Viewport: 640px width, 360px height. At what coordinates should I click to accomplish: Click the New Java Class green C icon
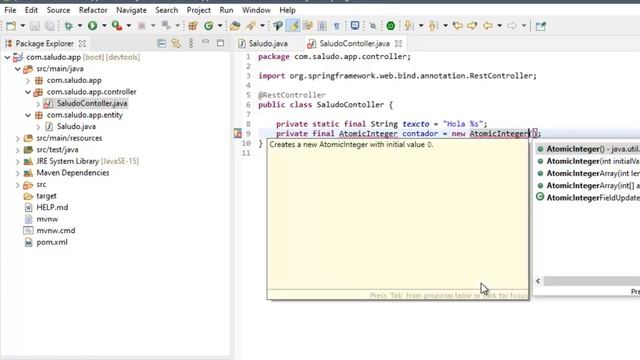(209, 26)
